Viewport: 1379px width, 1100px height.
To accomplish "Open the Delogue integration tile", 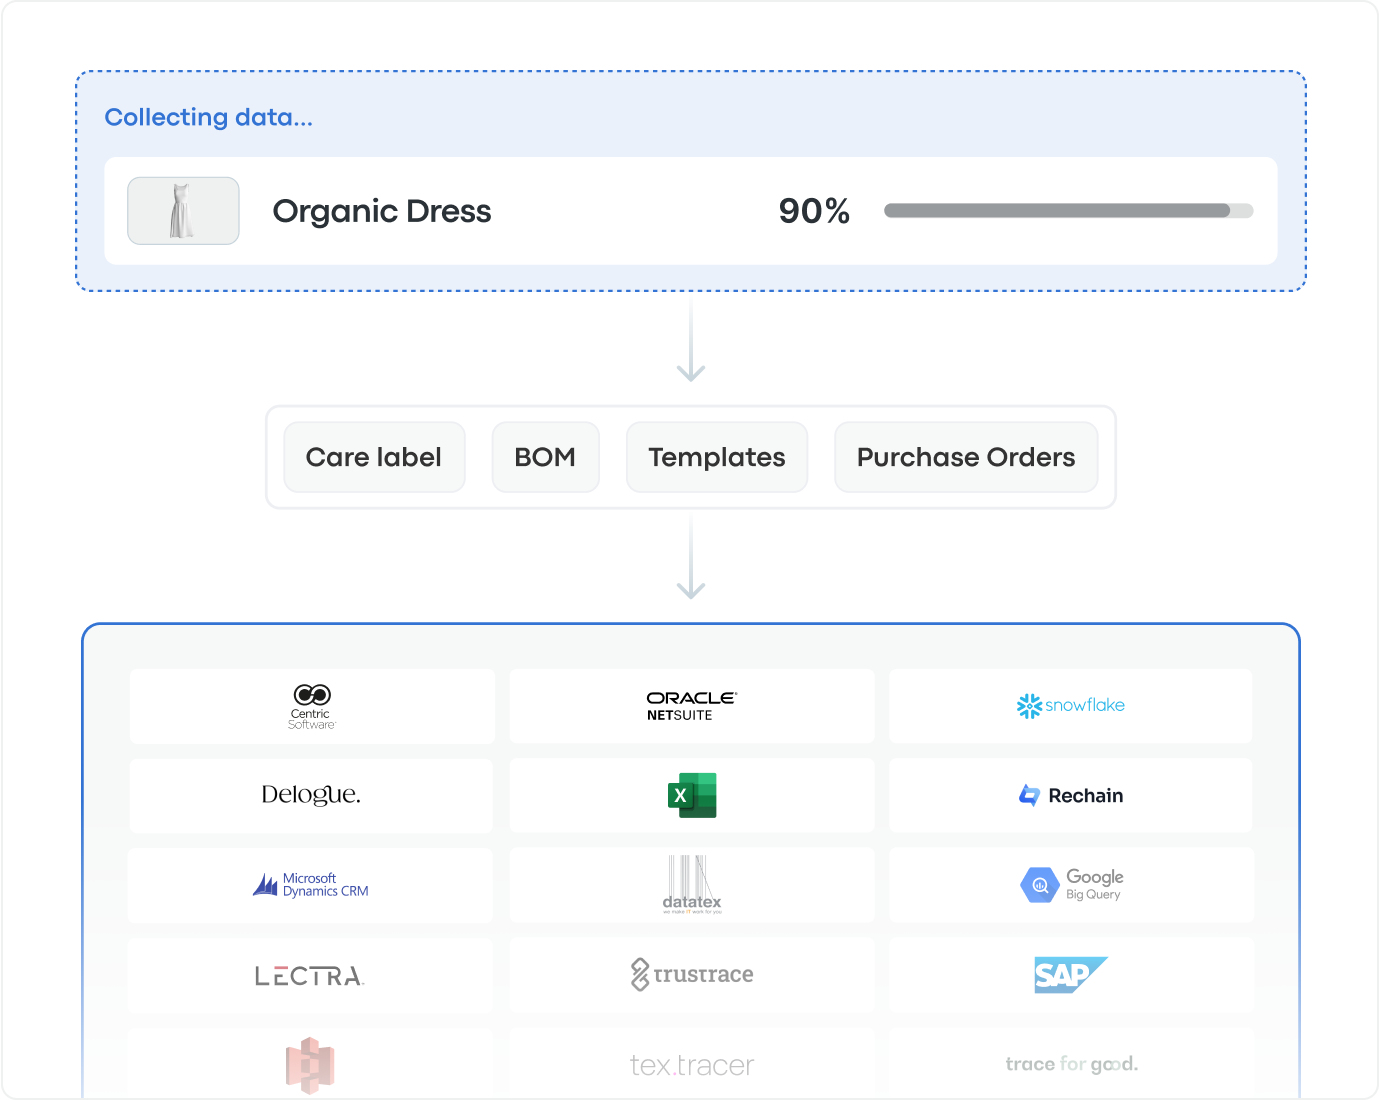I will [312, 796].
